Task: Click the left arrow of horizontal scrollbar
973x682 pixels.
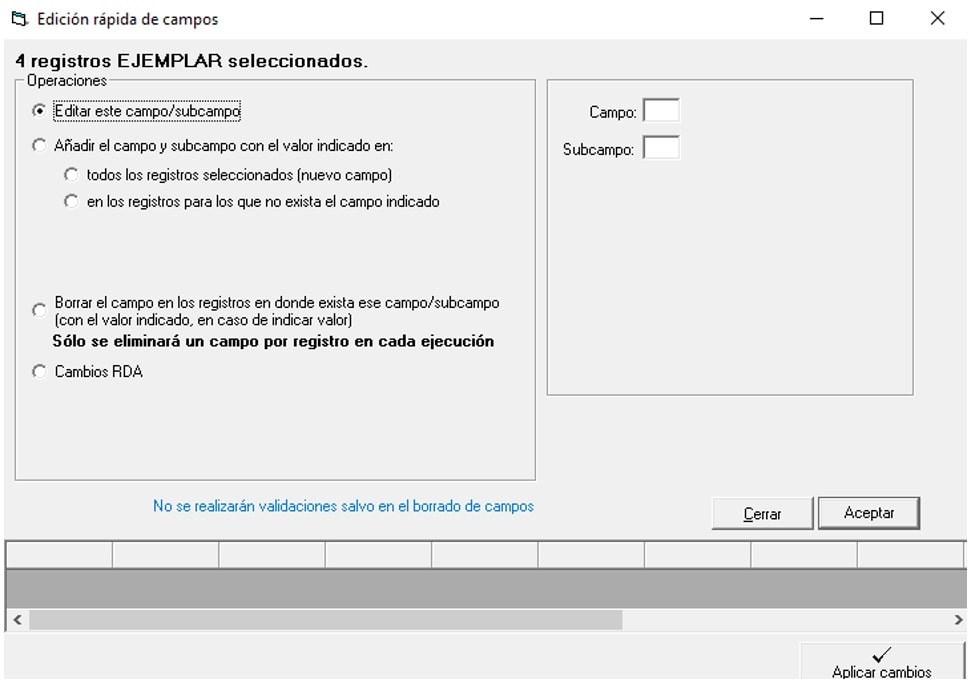Action: tap(17, 619)
